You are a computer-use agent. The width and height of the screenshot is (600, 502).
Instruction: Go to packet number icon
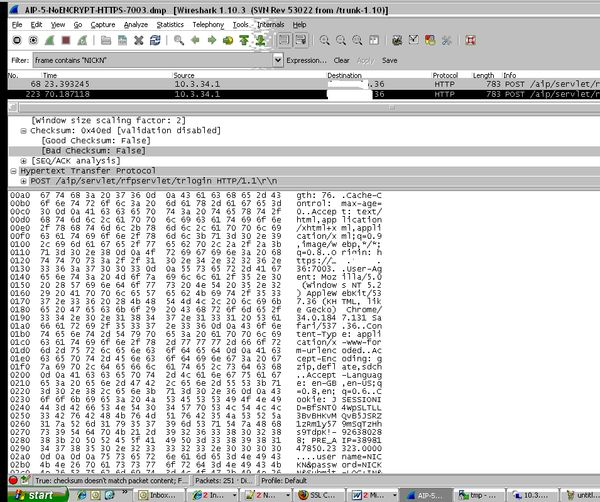[x=228, y=40]
